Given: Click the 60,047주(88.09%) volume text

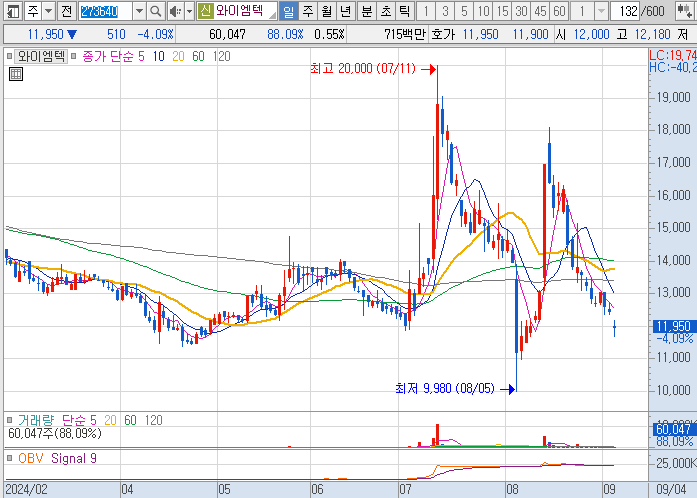Looking at the screenshot, I should [x=55, y=433].
